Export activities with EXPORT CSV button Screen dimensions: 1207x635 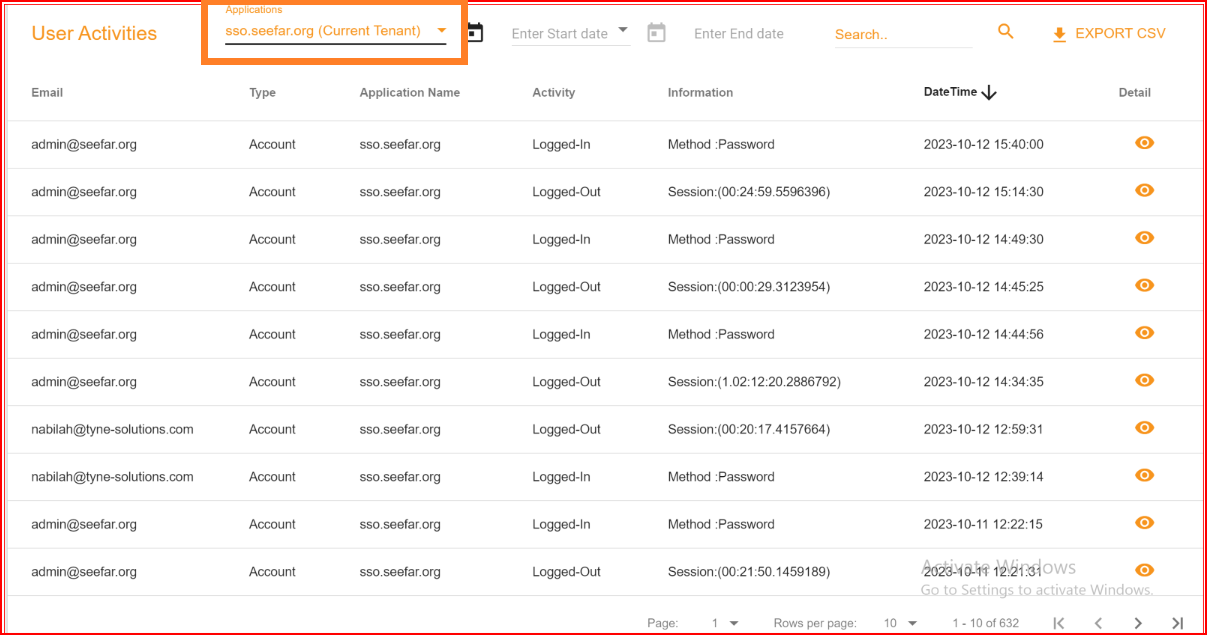point(1109,33)
